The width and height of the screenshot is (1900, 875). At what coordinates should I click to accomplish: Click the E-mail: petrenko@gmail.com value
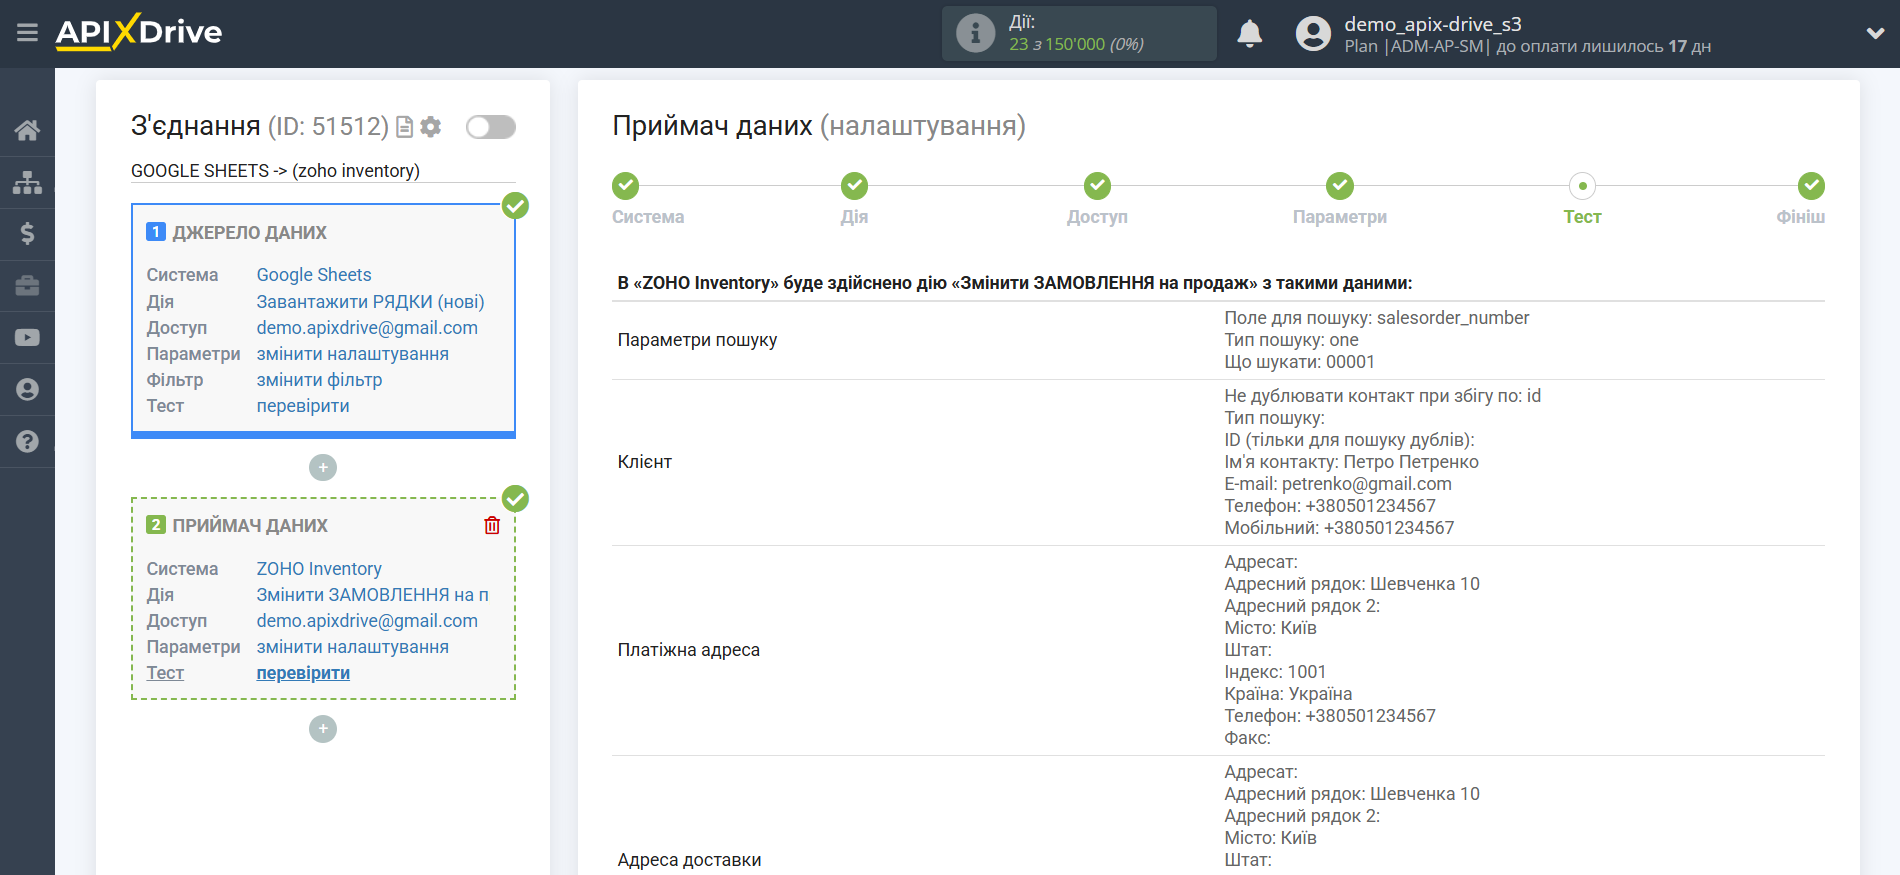coord(1338,484)
